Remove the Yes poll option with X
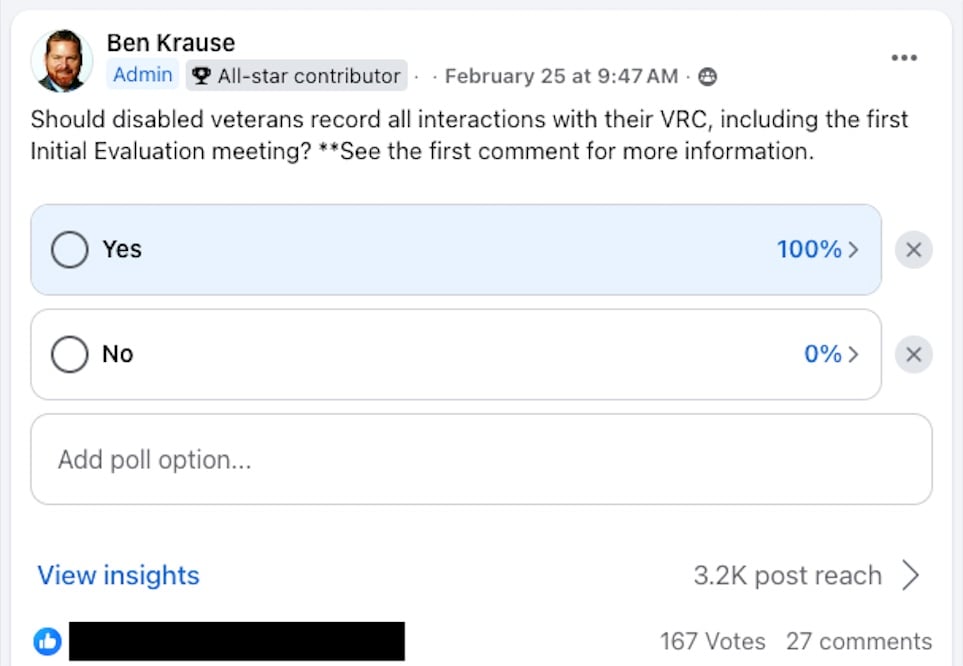 coord(913,250)
